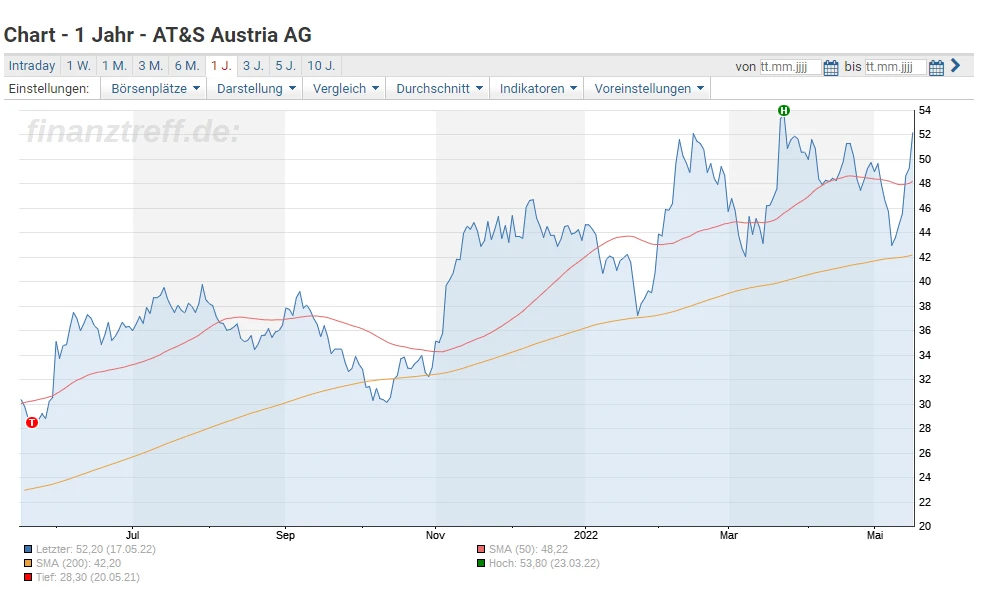Open the Darstellung dropdown menu
The image size is (987, 597).
click(256, 88)
